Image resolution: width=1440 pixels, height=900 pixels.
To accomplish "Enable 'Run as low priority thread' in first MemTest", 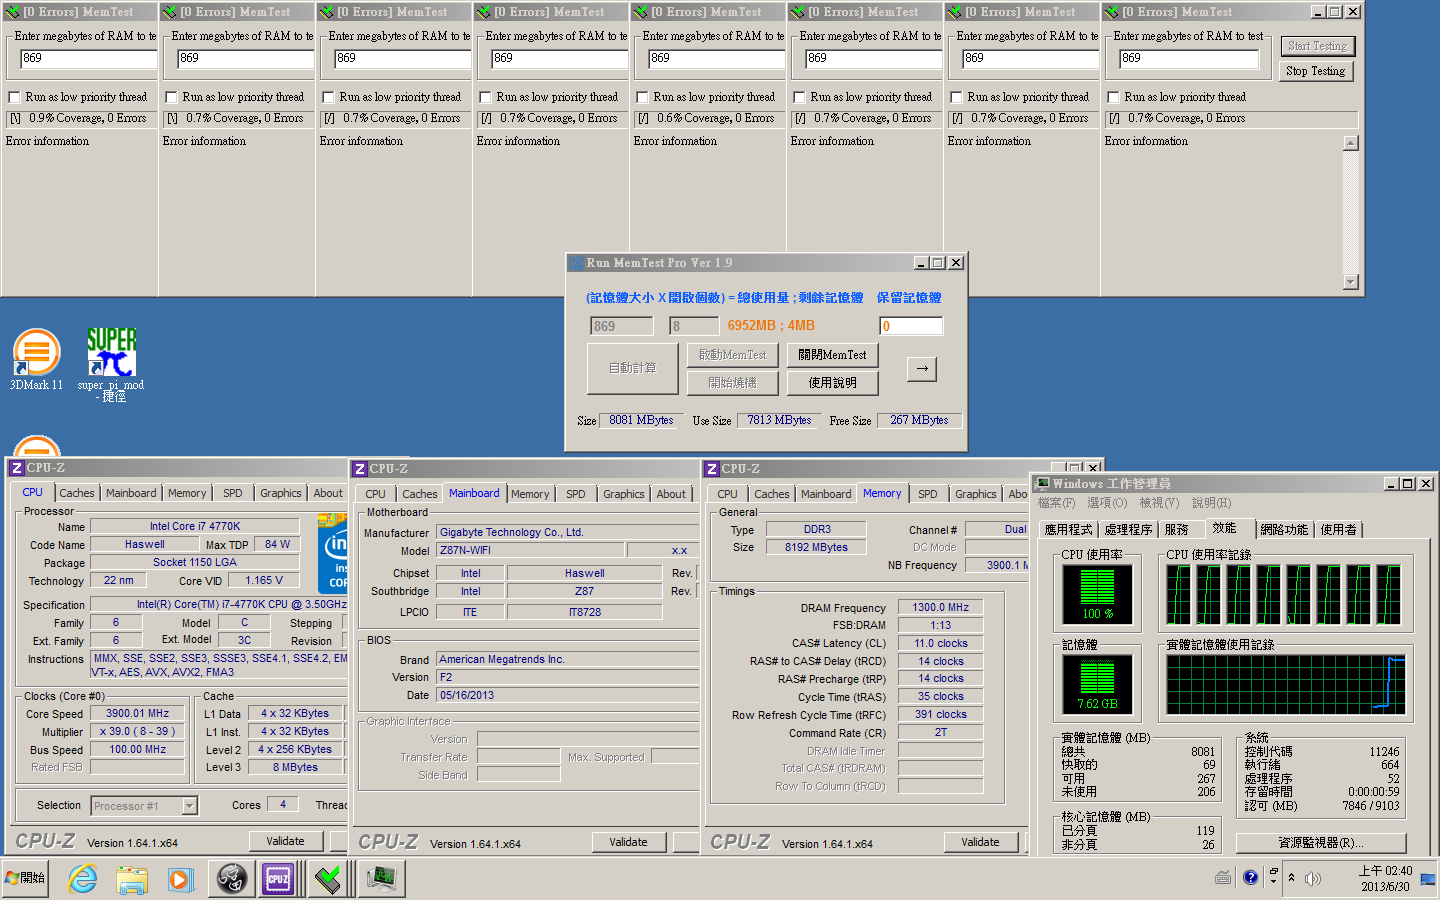I will click(x=15, y=97).
